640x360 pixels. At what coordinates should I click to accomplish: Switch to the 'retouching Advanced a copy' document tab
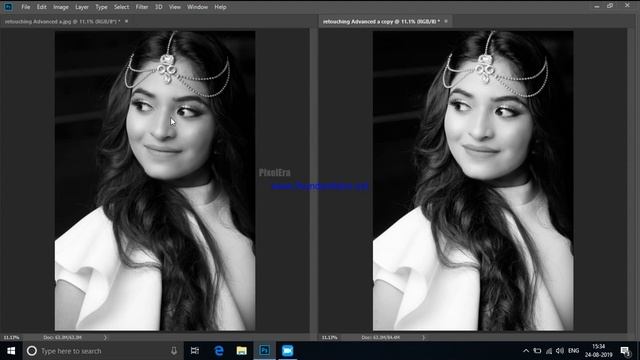[x=381, y=21]
